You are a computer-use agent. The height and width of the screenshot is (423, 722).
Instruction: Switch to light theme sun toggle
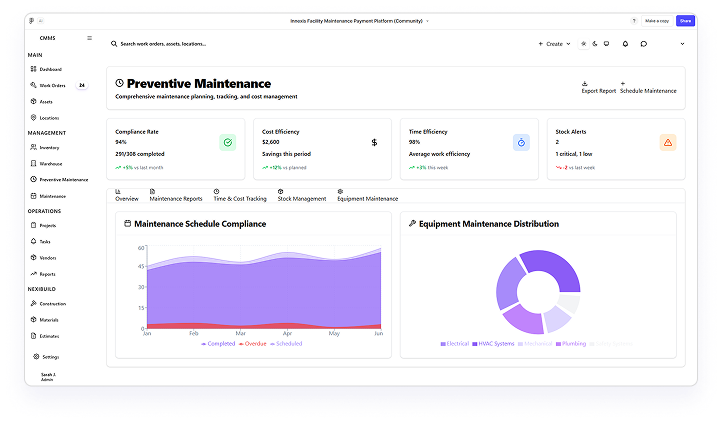[x=584, y=44]
